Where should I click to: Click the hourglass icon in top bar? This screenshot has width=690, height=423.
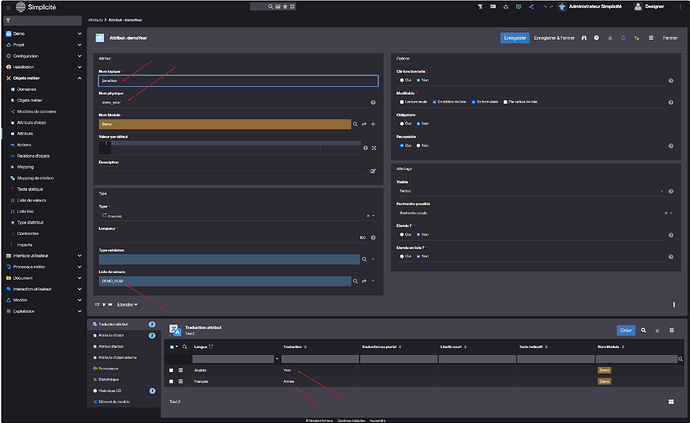coord(480,7)
